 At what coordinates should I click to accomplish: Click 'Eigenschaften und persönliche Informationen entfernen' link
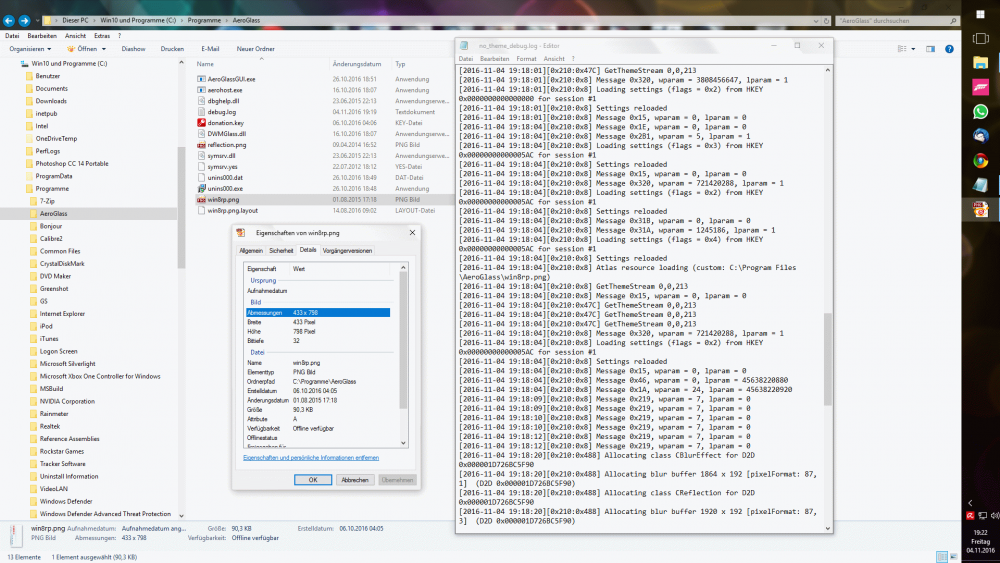coord(311,457)
